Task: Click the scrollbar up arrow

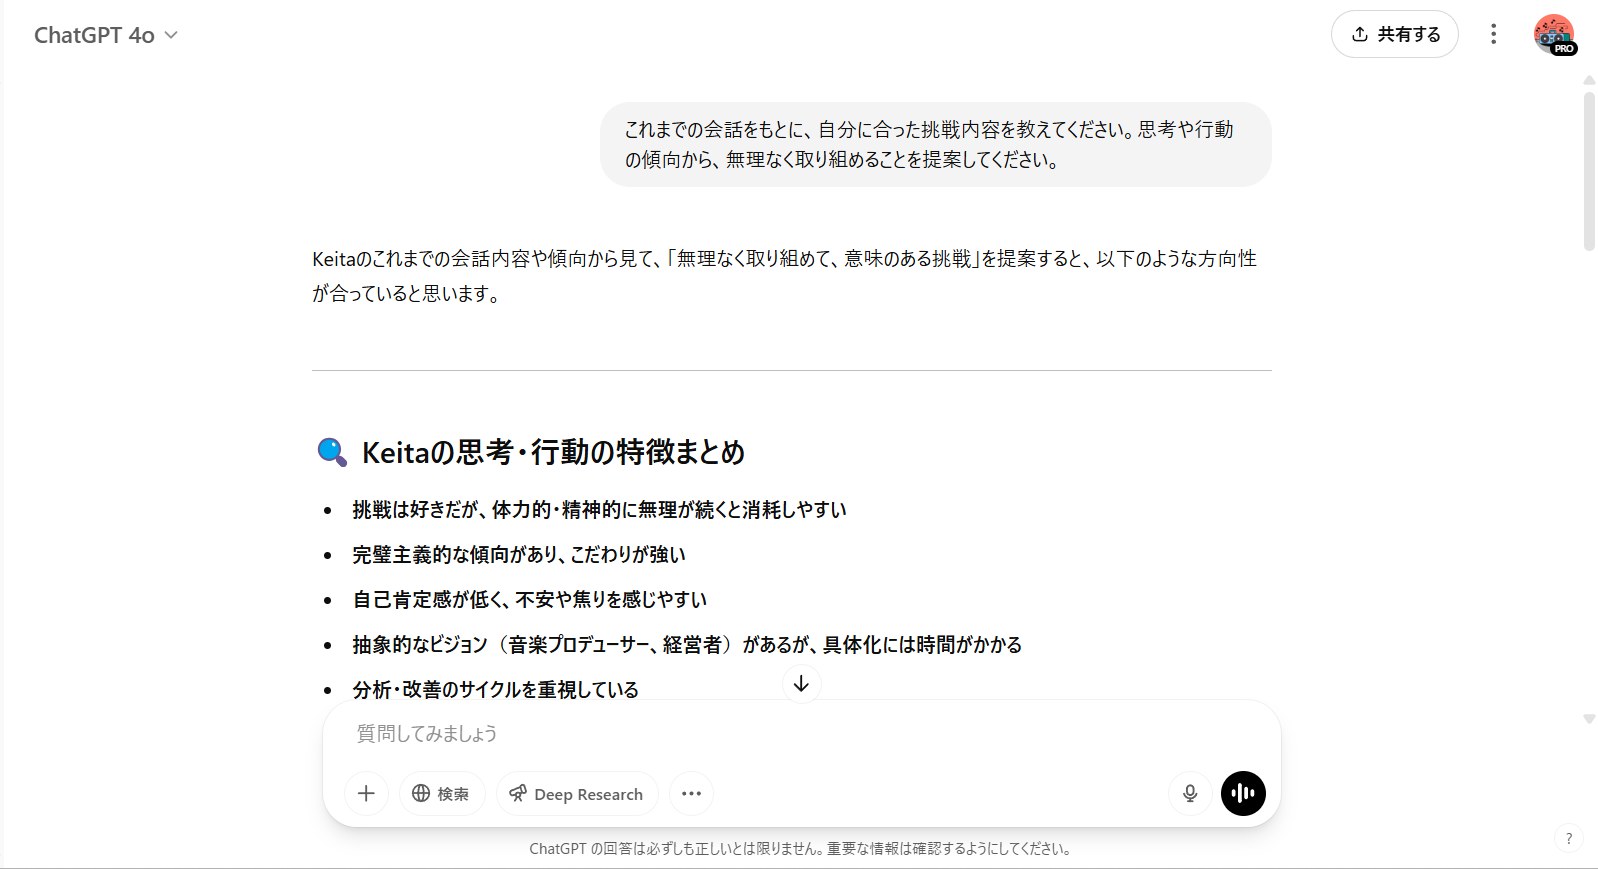Action: click(1589, 81)
